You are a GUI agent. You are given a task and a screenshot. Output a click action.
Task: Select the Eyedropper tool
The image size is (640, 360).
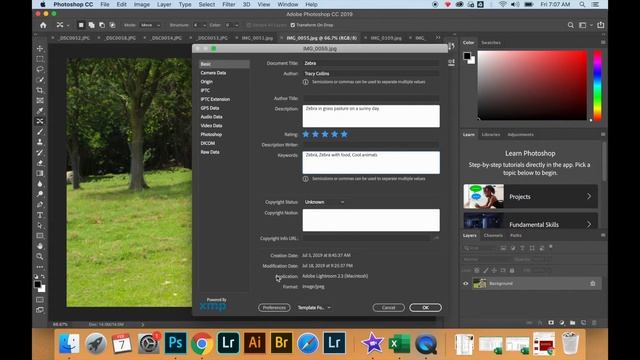tap(40, 111)
